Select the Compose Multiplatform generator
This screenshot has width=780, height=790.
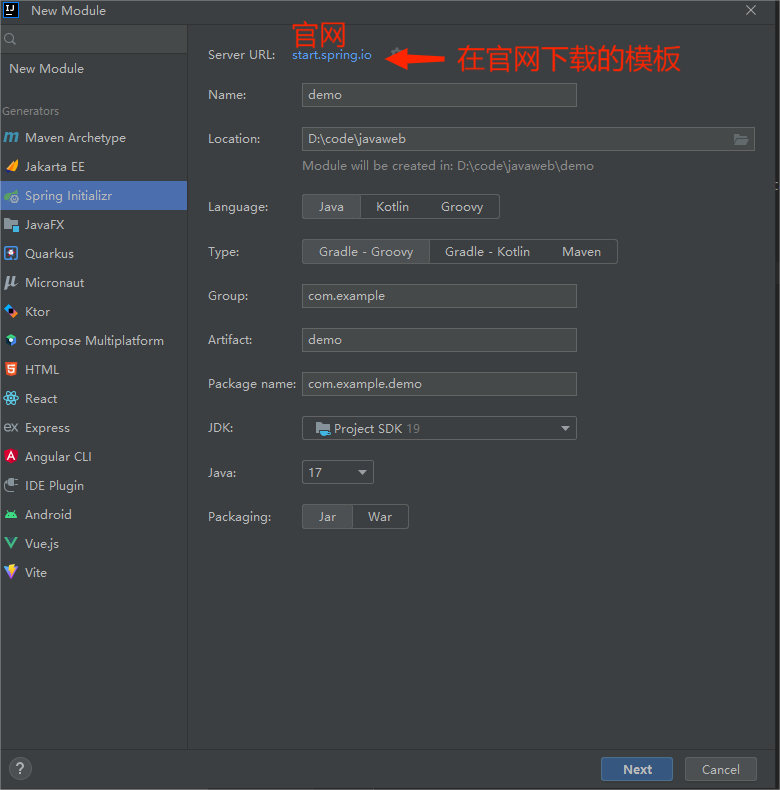[94, 341]
